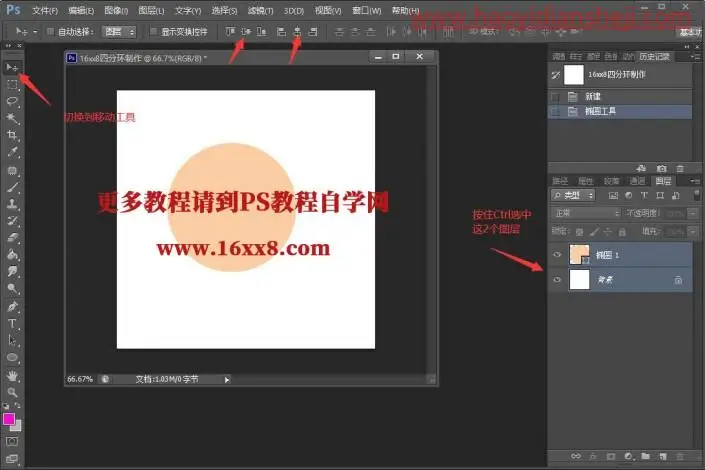Select the Hand tool

[12, 376]
